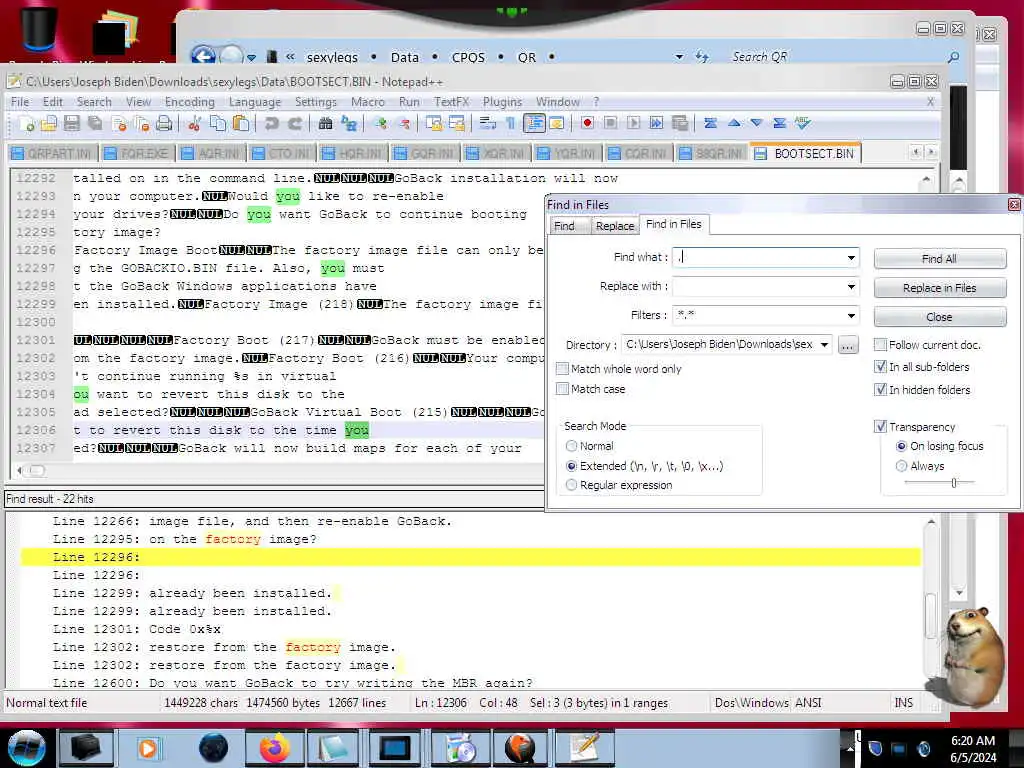
Task: Click Run macro multiple times icon
Action: pos(656,123)
